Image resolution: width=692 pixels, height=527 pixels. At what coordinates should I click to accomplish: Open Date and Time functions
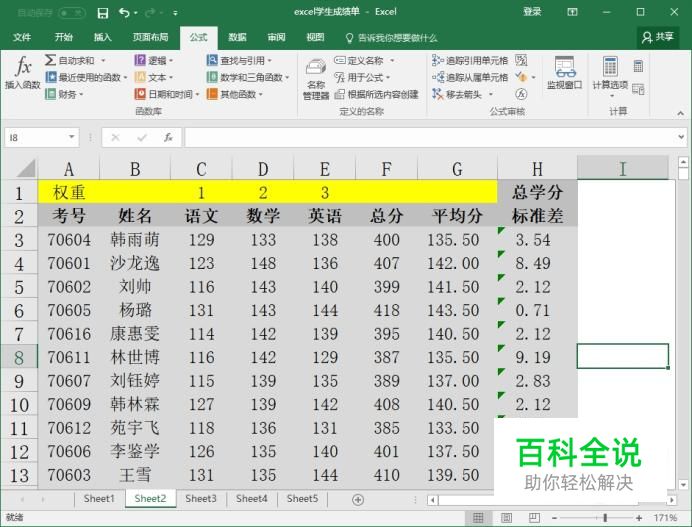pyautogui.click(x=167, y=94)
